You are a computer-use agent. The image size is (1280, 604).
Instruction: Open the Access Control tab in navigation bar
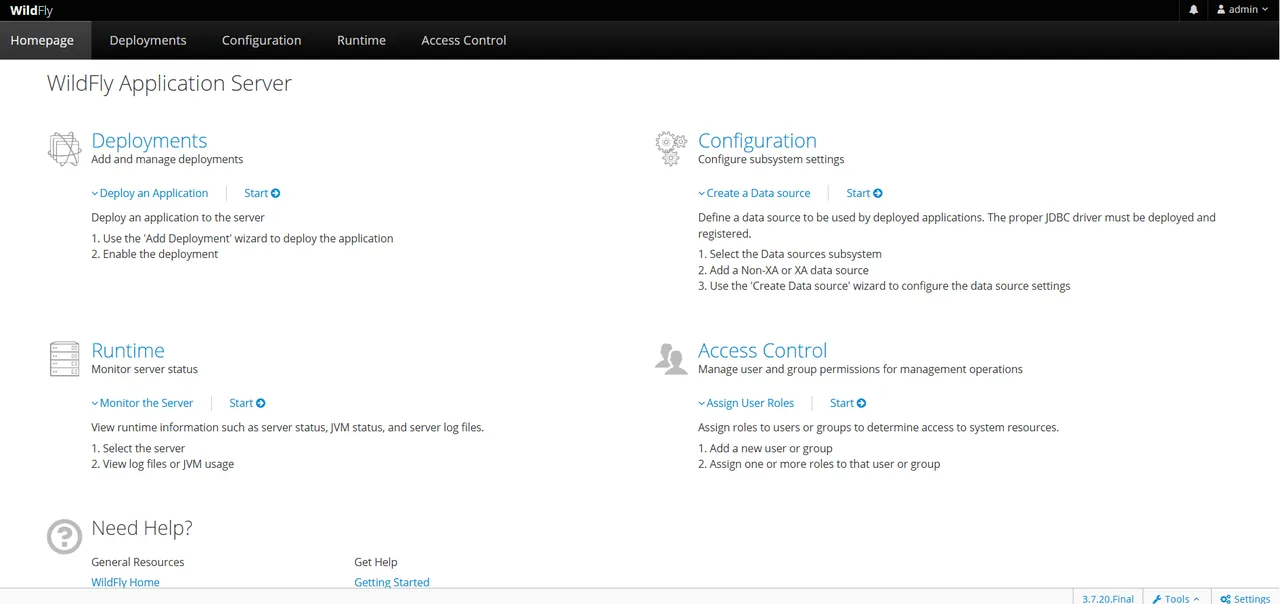pyautogui.click(x=464, y=40)
